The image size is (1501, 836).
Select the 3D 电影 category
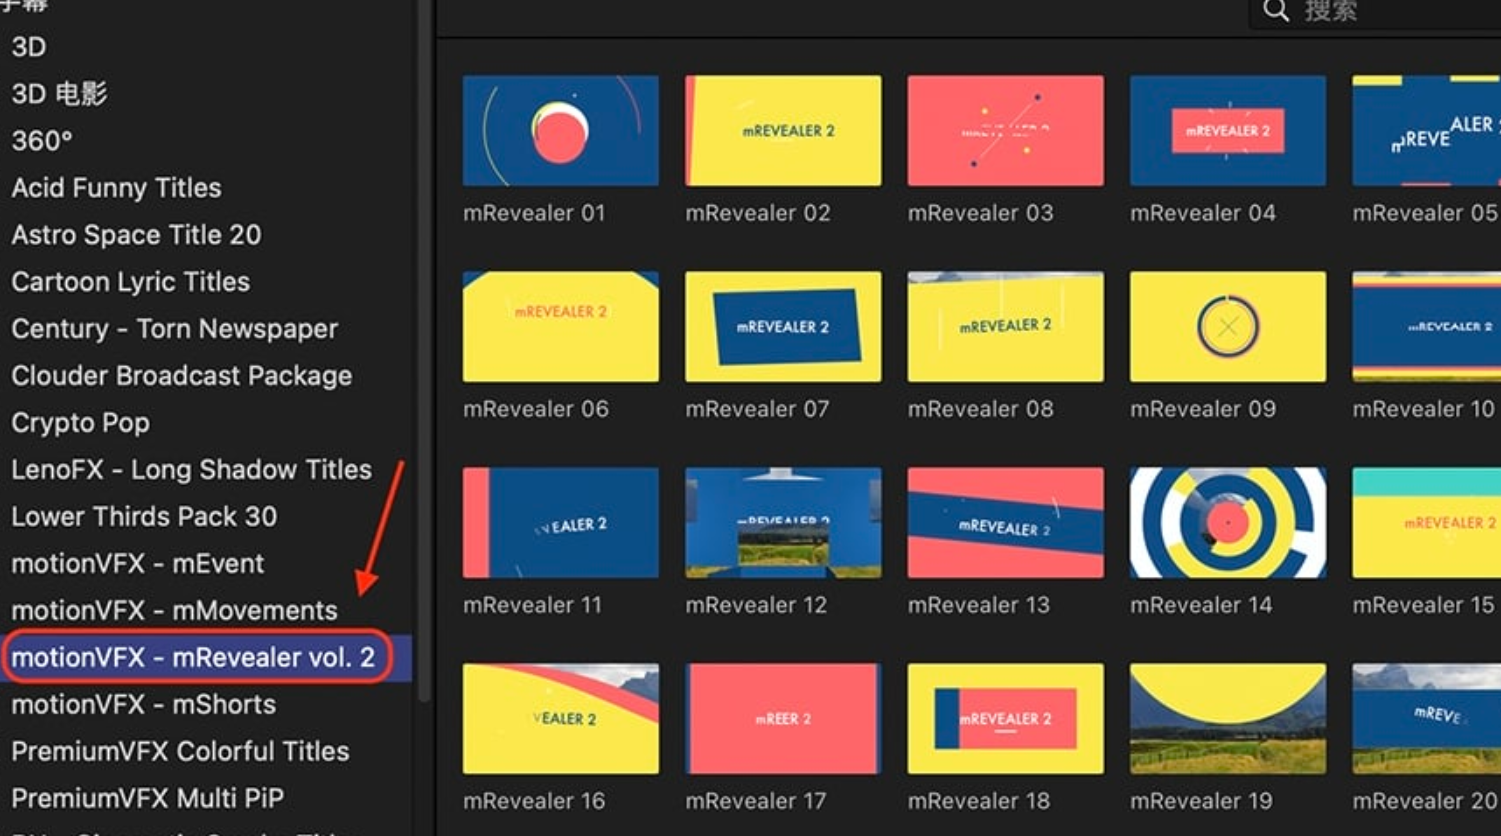pyautogui.click(x=59, y=94)
